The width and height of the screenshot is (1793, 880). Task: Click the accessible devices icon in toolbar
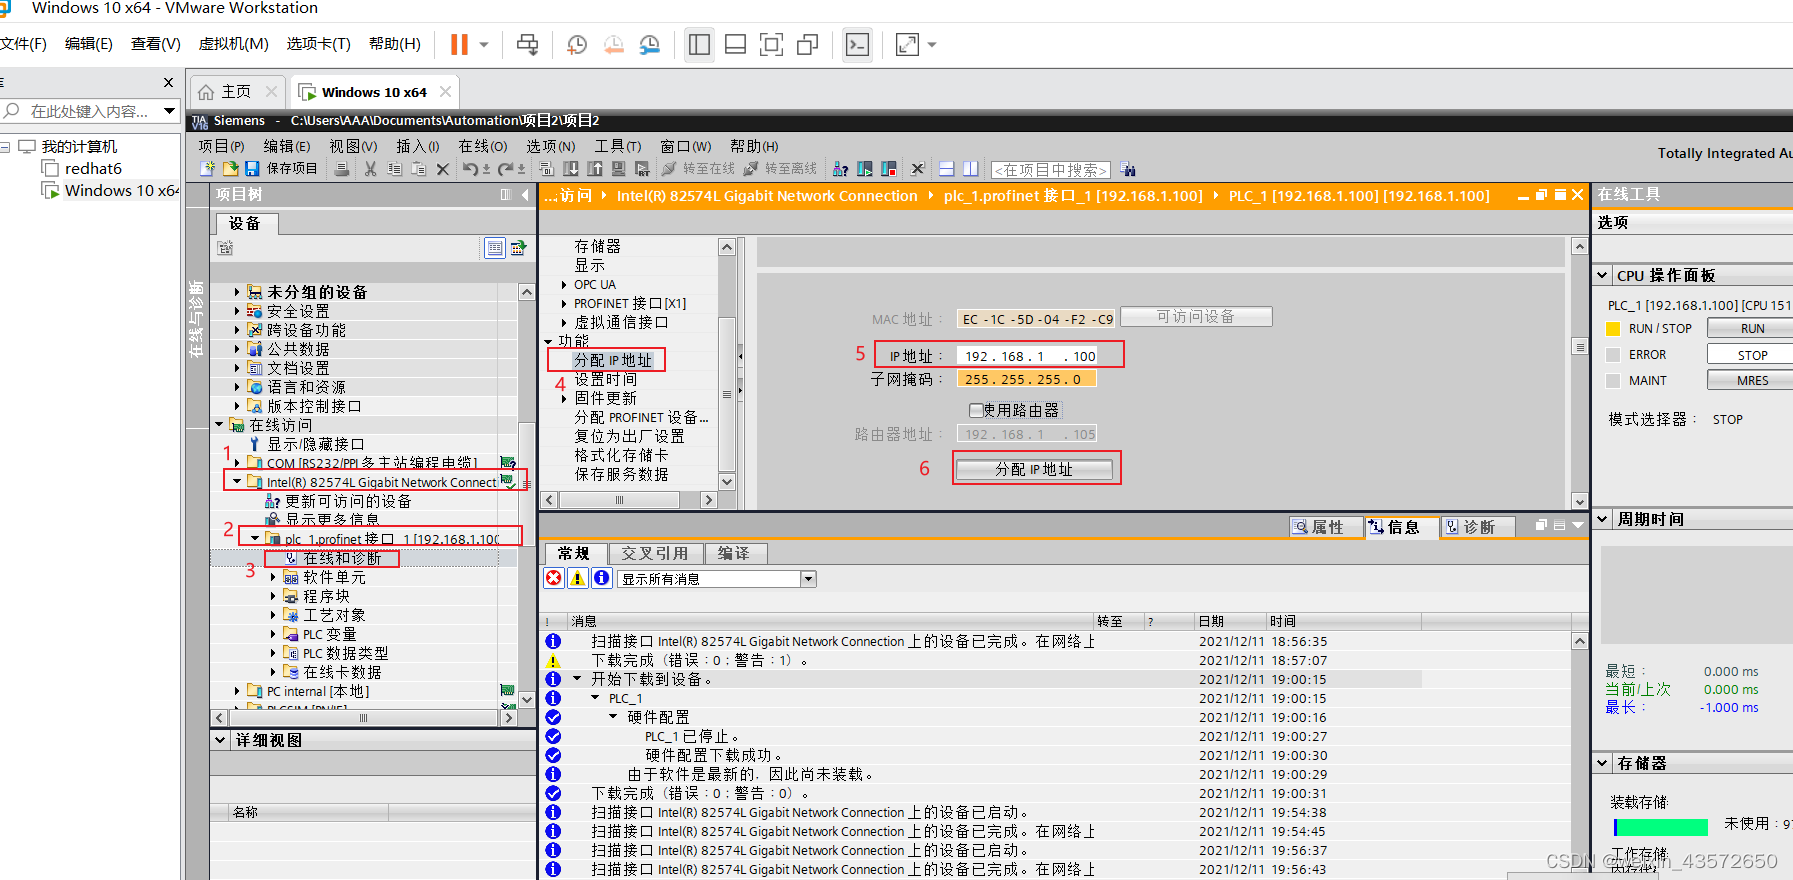tap(841, 169)
